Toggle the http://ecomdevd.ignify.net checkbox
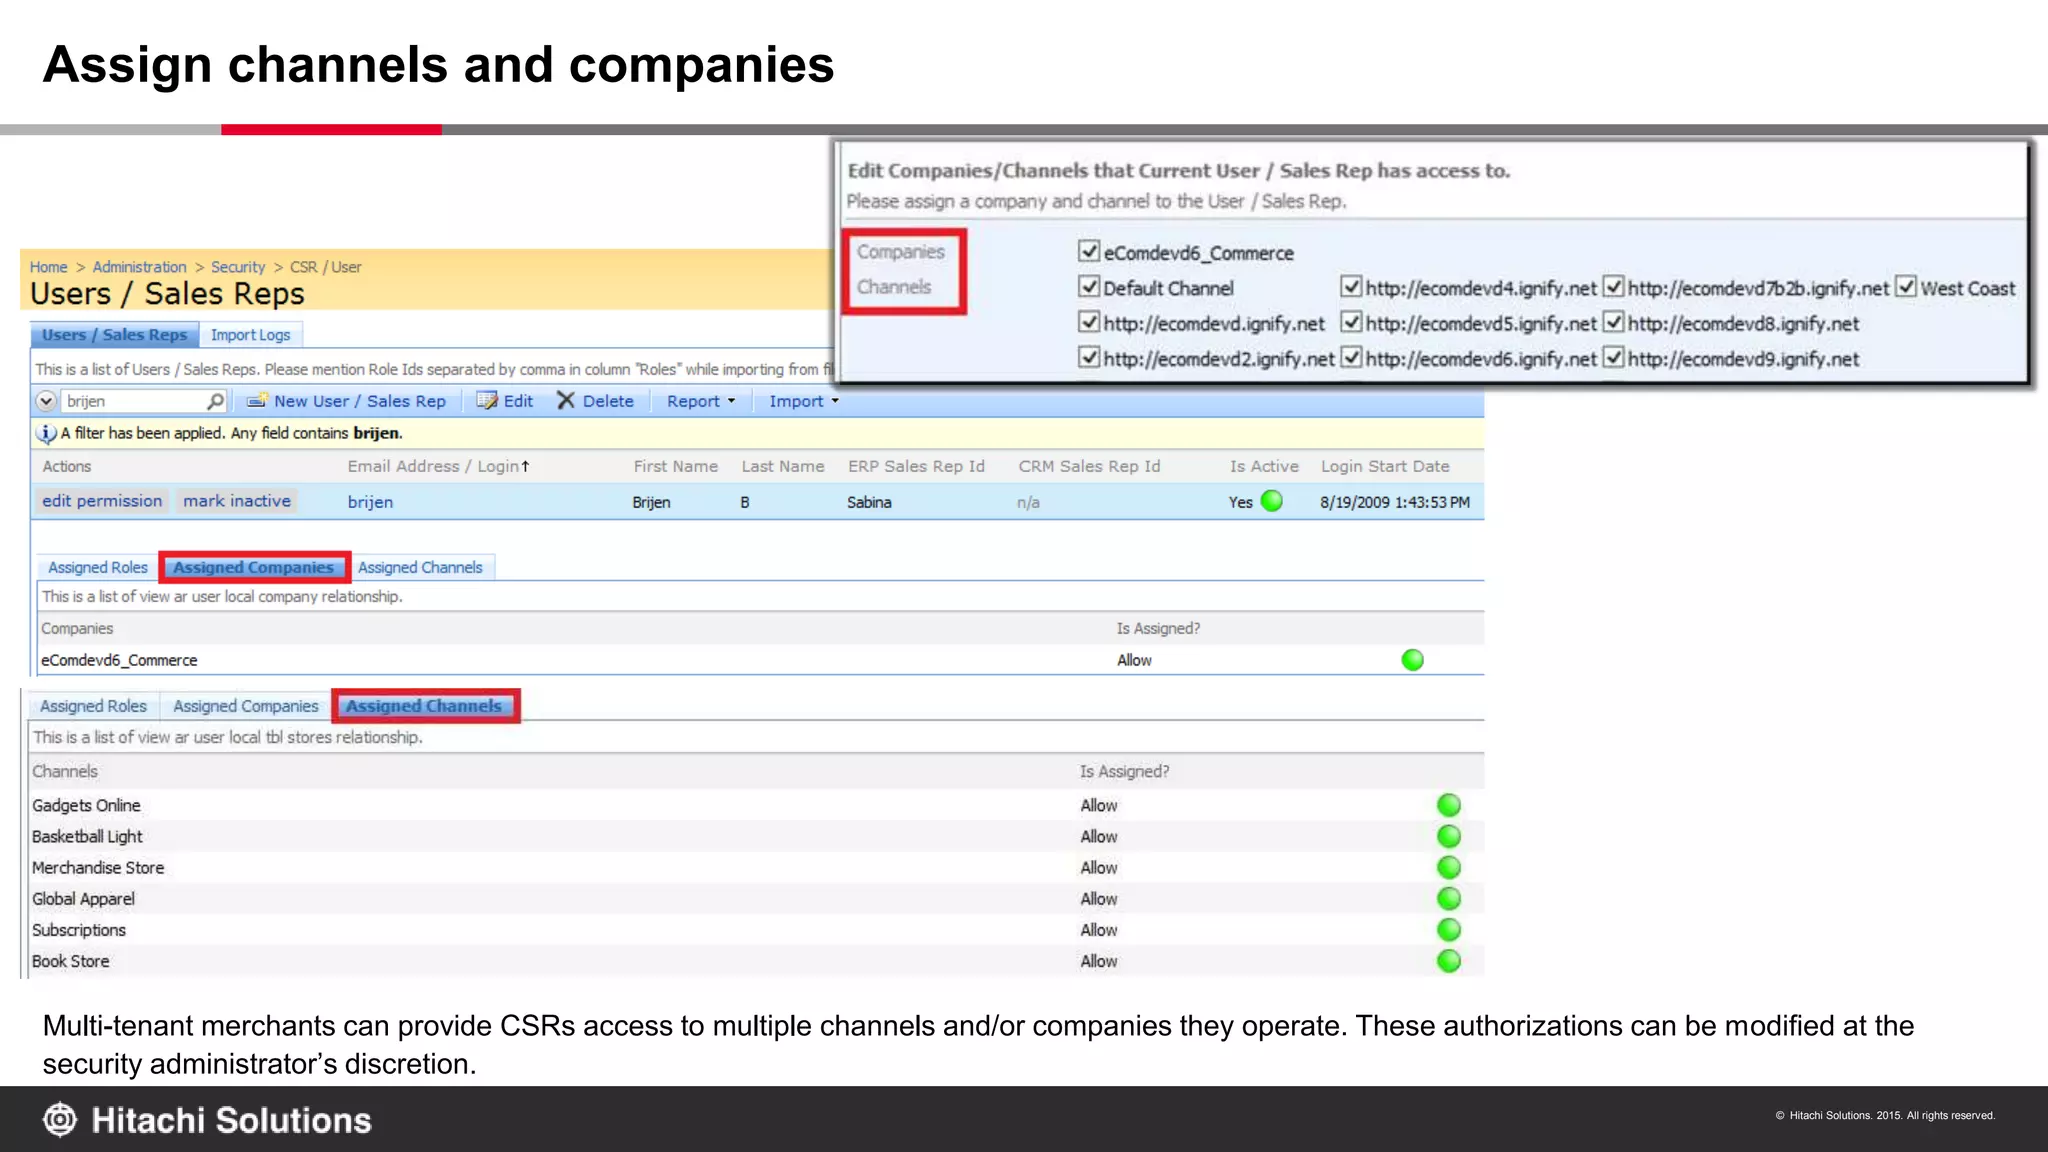2048x1152 pixels. (x=1089, y=322)
